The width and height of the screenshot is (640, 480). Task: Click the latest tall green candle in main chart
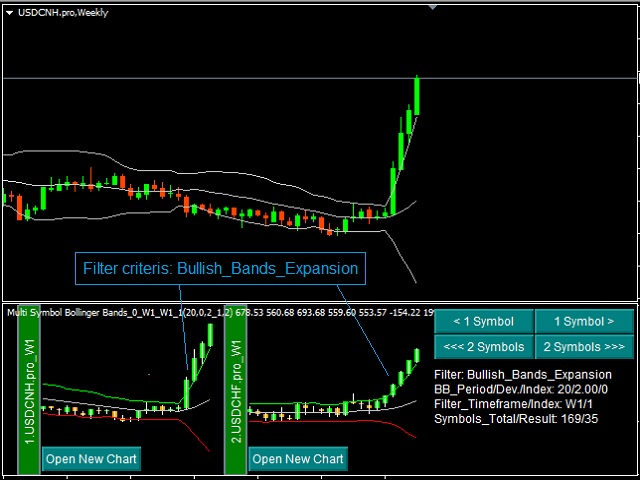point(417,95)
